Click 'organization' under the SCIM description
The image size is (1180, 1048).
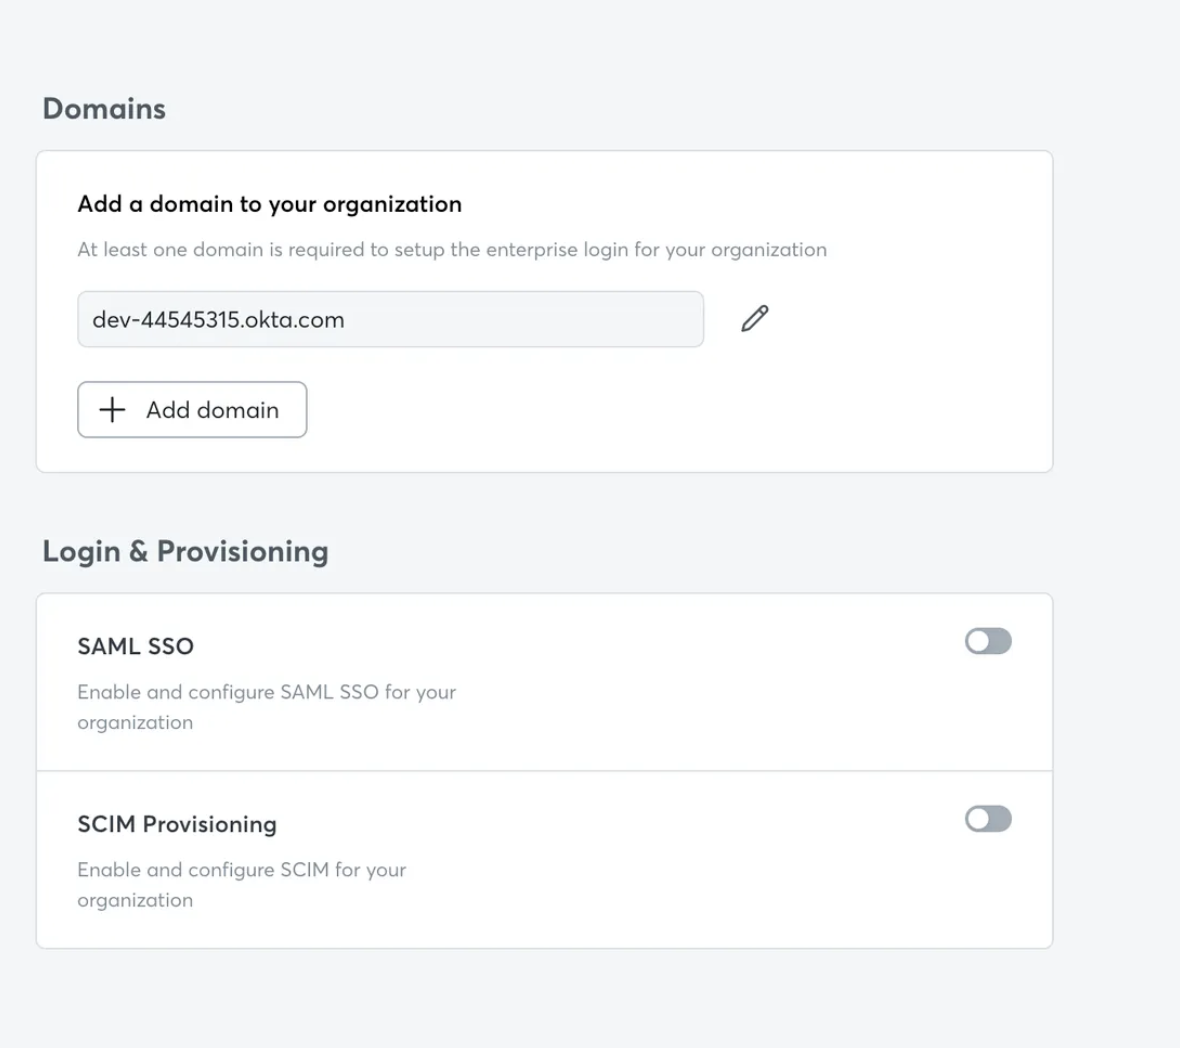(x=135, y=901)
